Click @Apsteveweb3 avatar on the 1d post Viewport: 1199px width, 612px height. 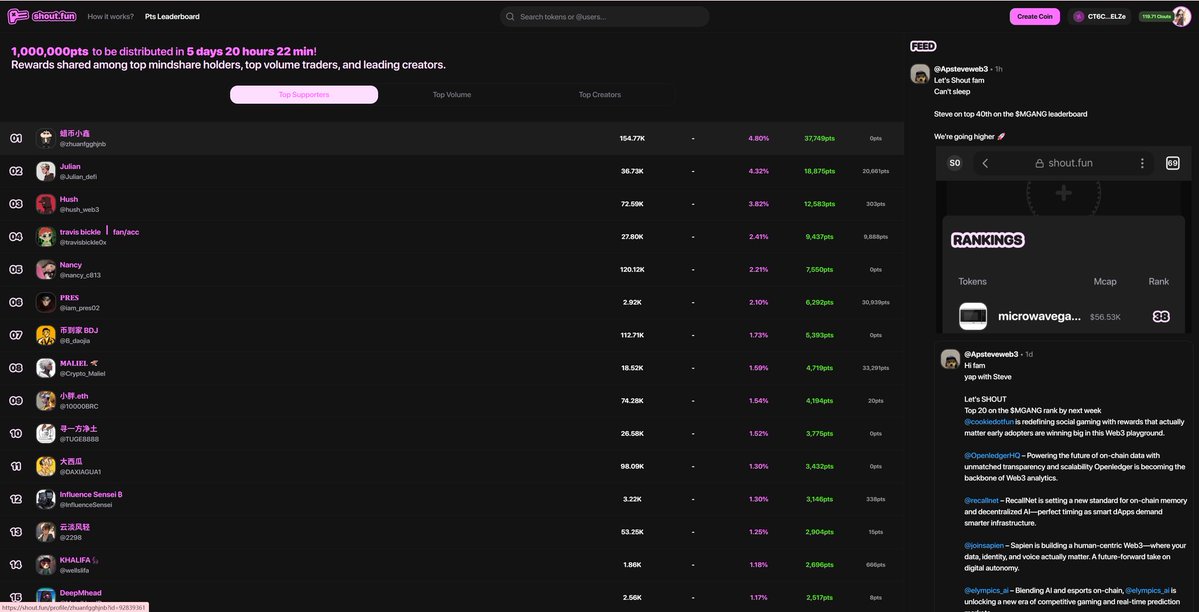tap(950, 360)
